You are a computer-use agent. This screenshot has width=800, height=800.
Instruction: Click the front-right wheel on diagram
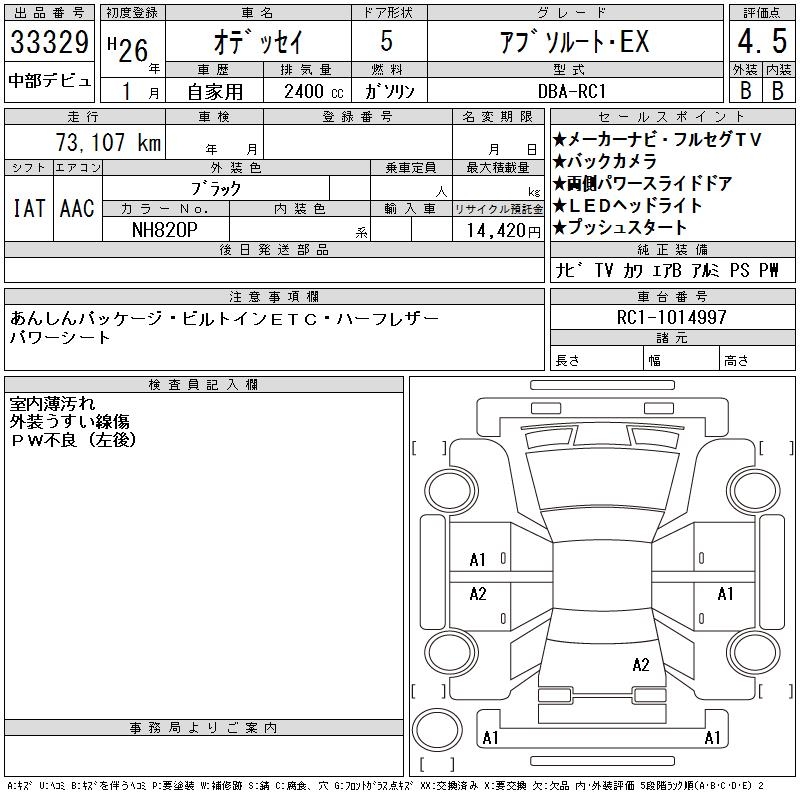(x=754, y=490)
